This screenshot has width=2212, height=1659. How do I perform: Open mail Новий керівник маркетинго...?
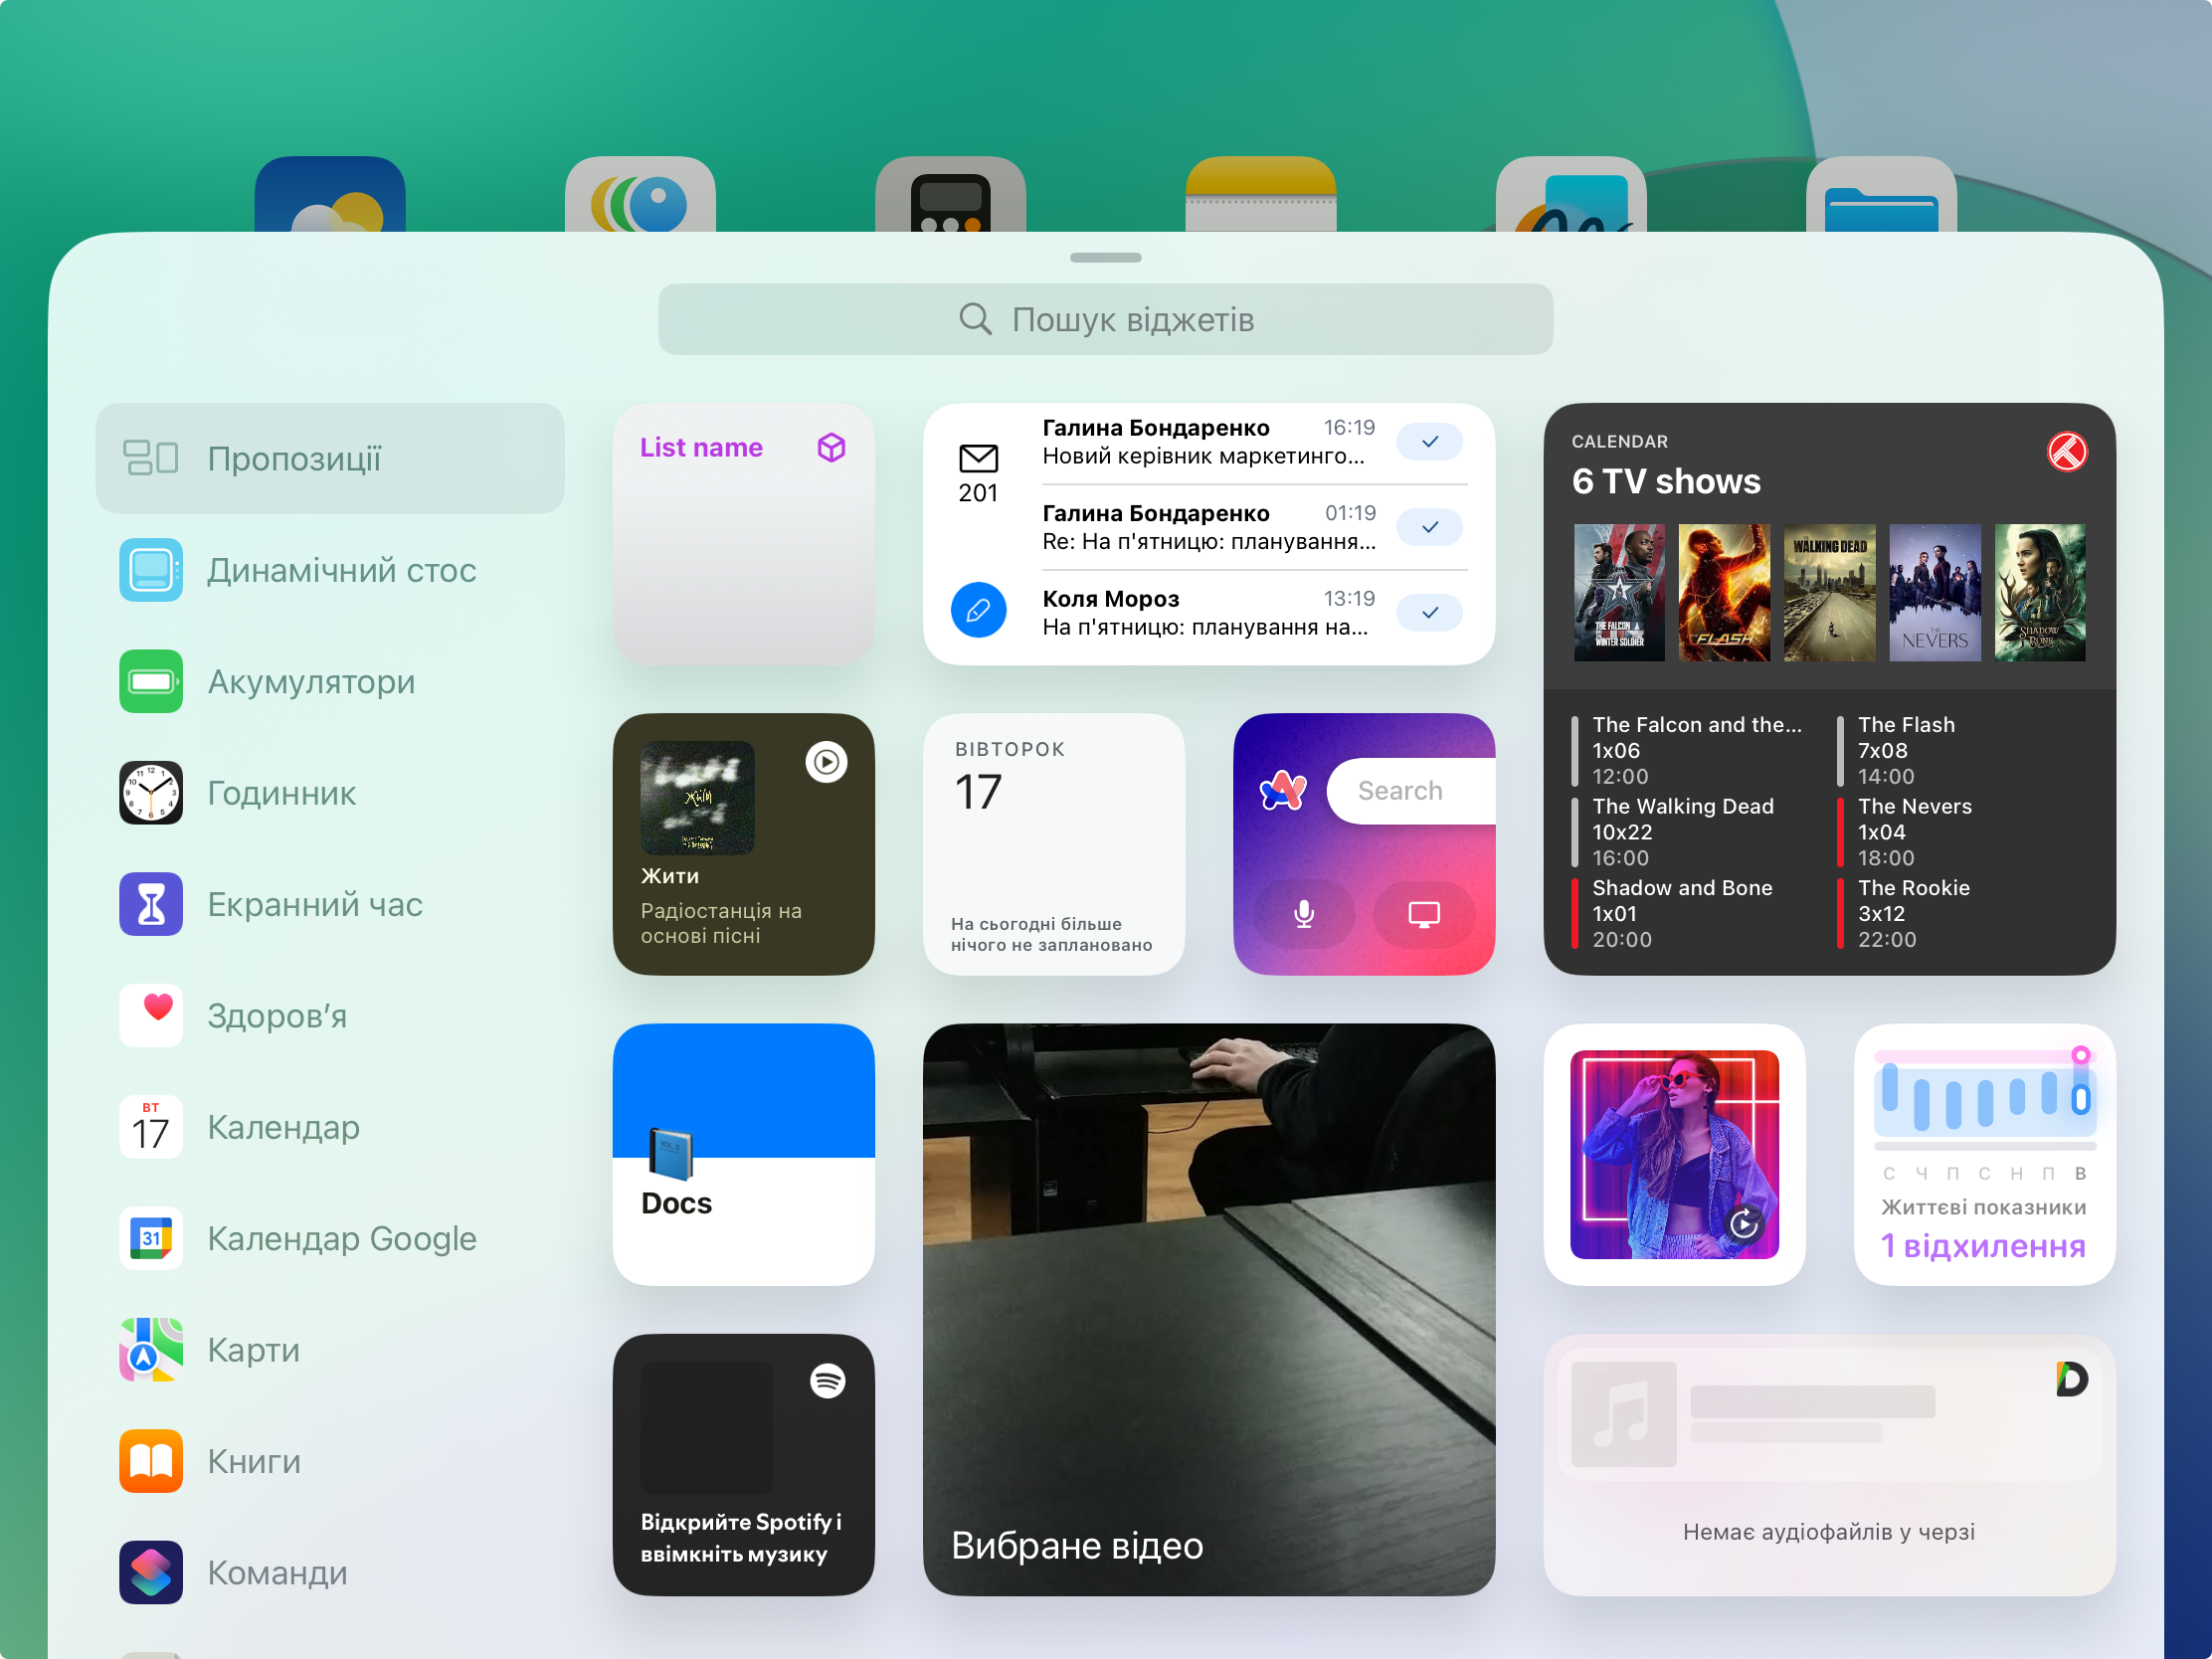[x=1208, y=442]
